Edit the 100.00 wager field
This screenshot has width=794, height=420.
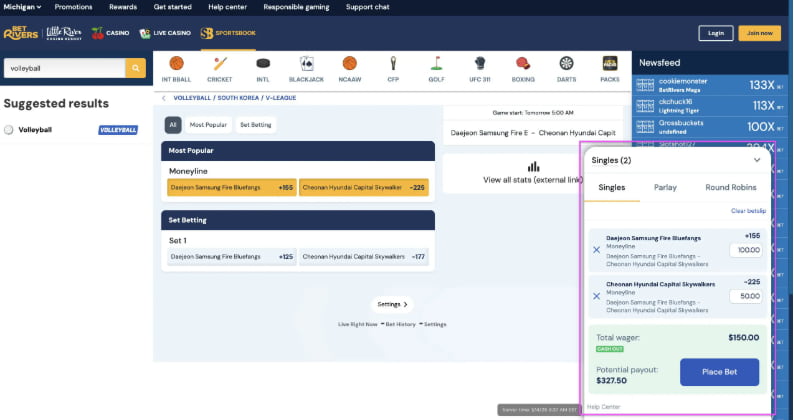click(x=746, y=250)
